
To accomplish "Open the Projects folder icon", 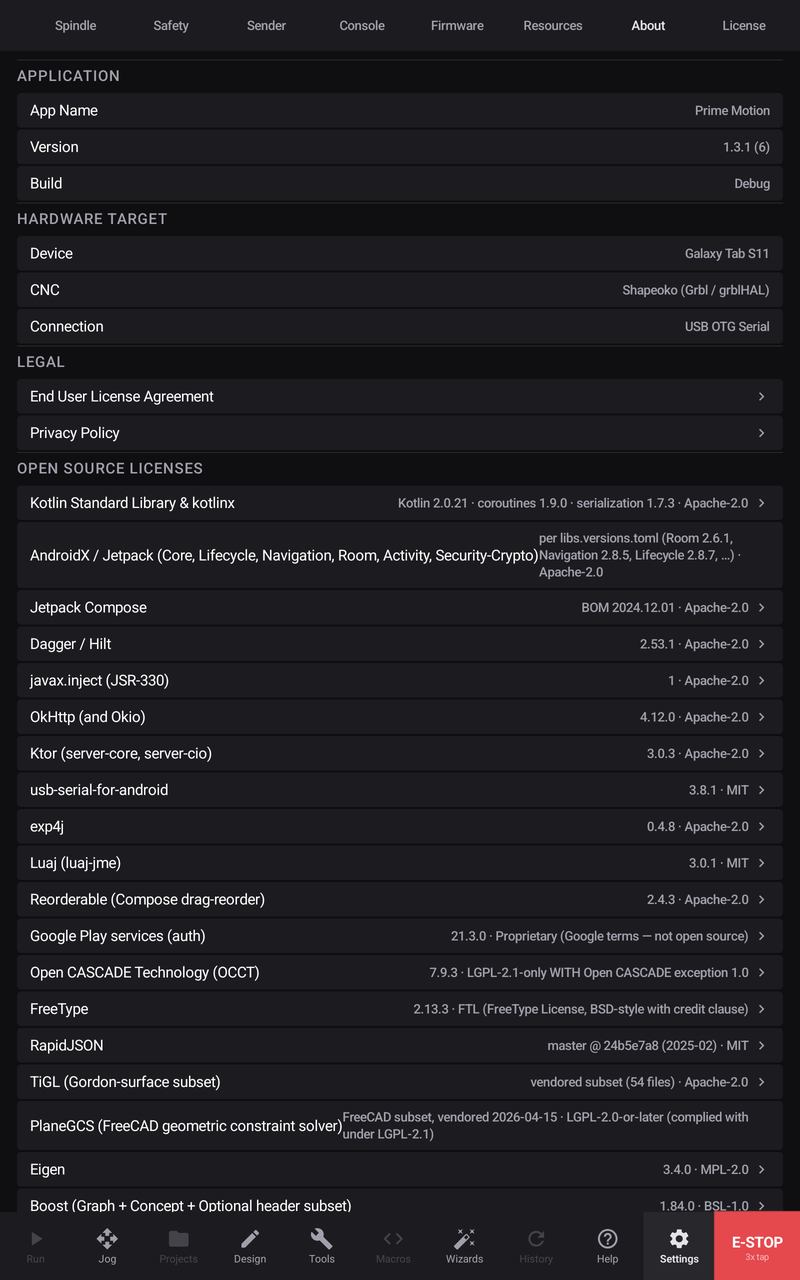I will [178, 1239].
